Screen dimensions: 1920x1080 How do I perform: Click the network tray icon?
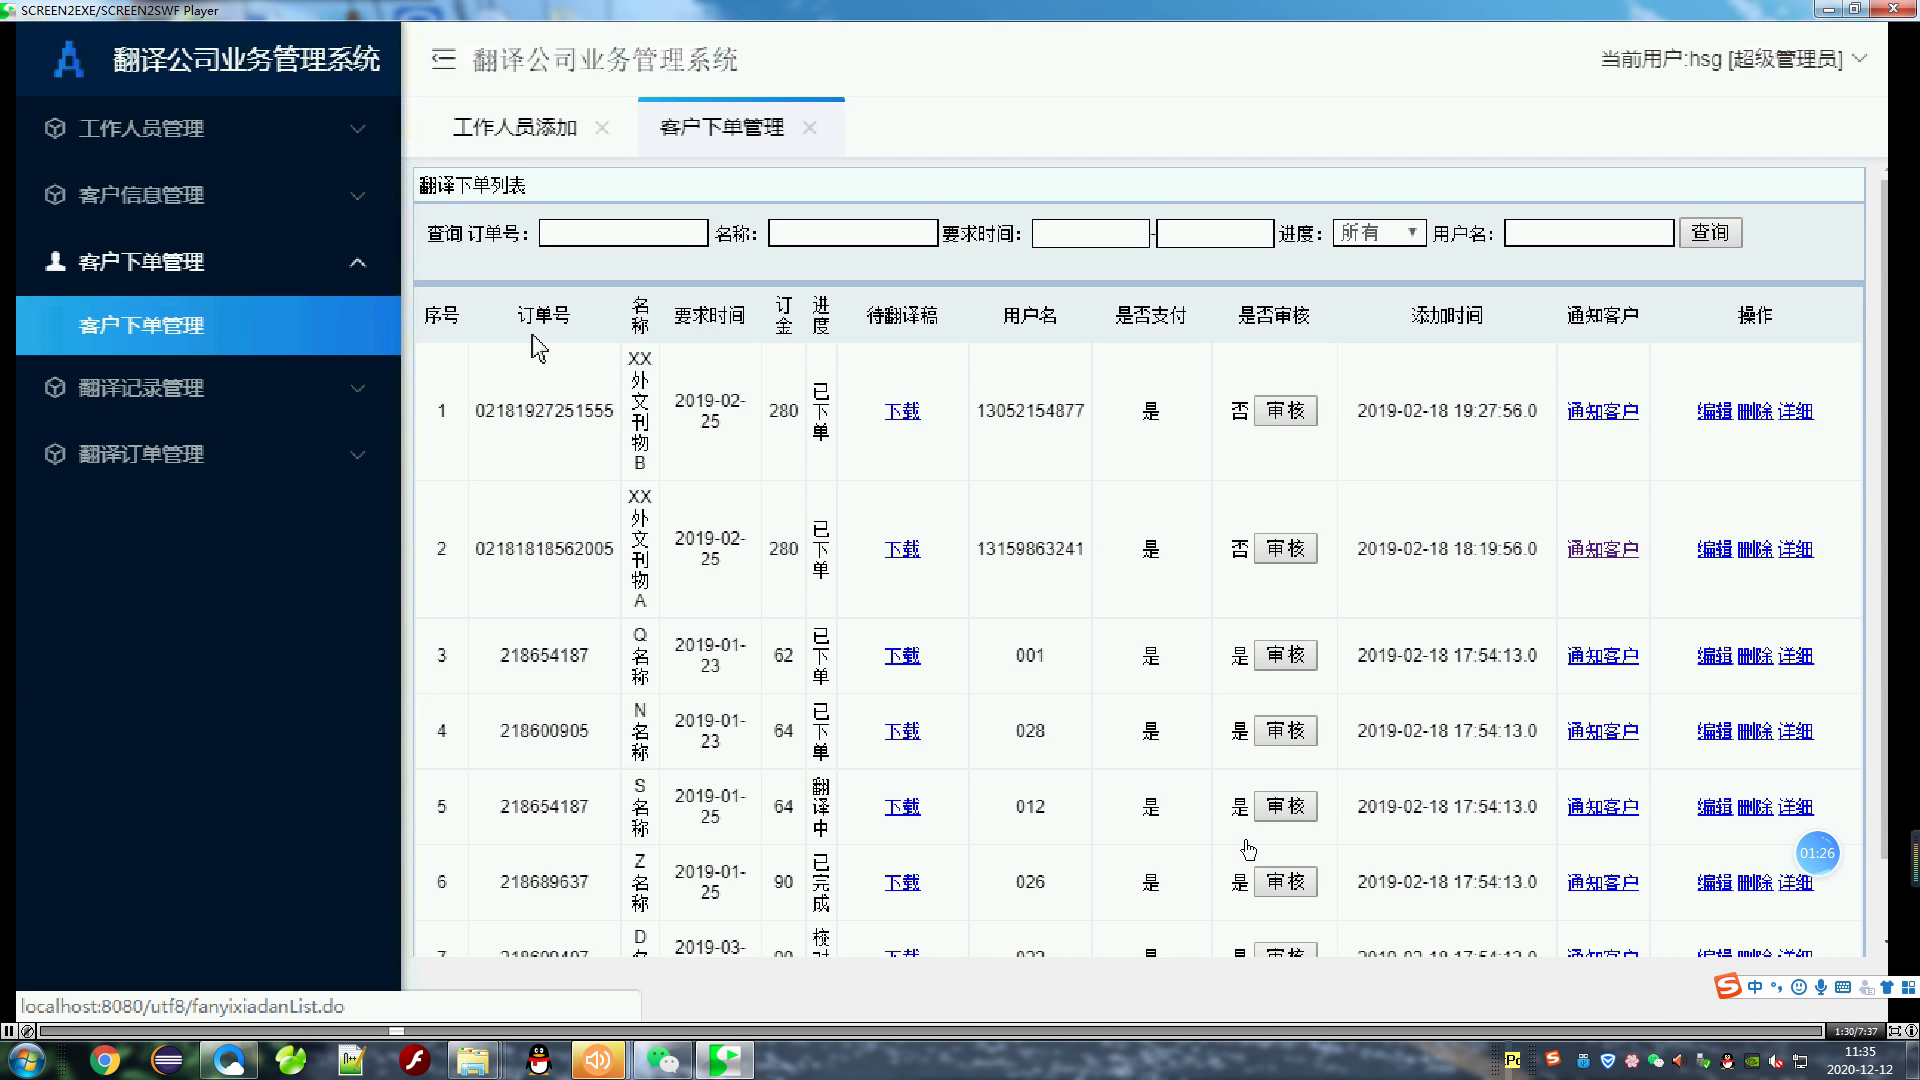[x=1800, y=1061]
